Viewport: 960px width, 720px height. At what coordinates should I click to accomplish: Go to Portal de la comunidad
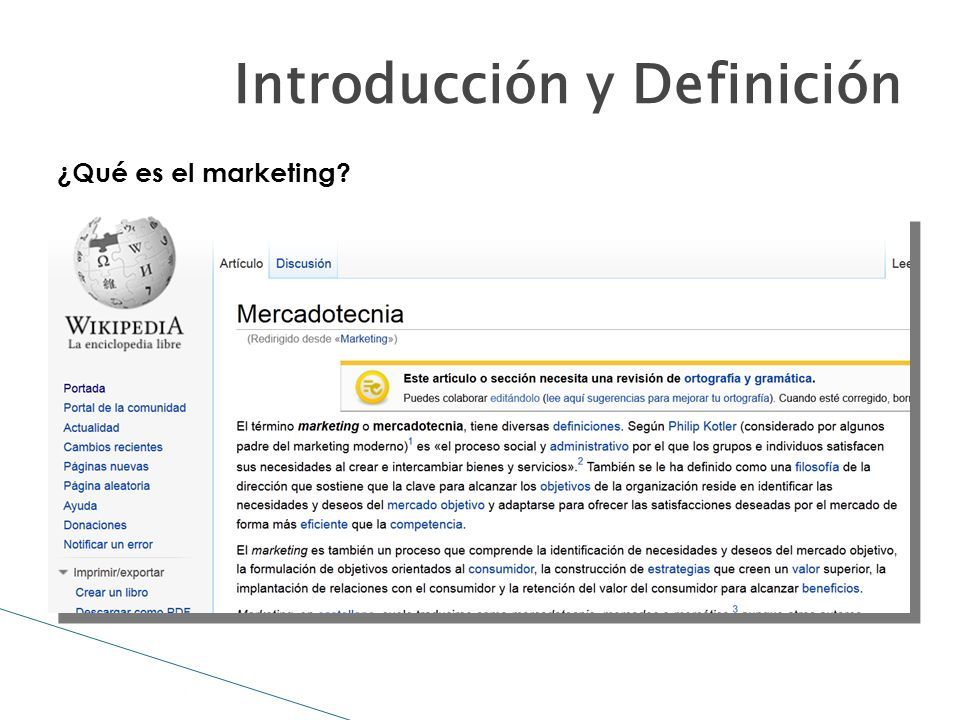point(125,408)
